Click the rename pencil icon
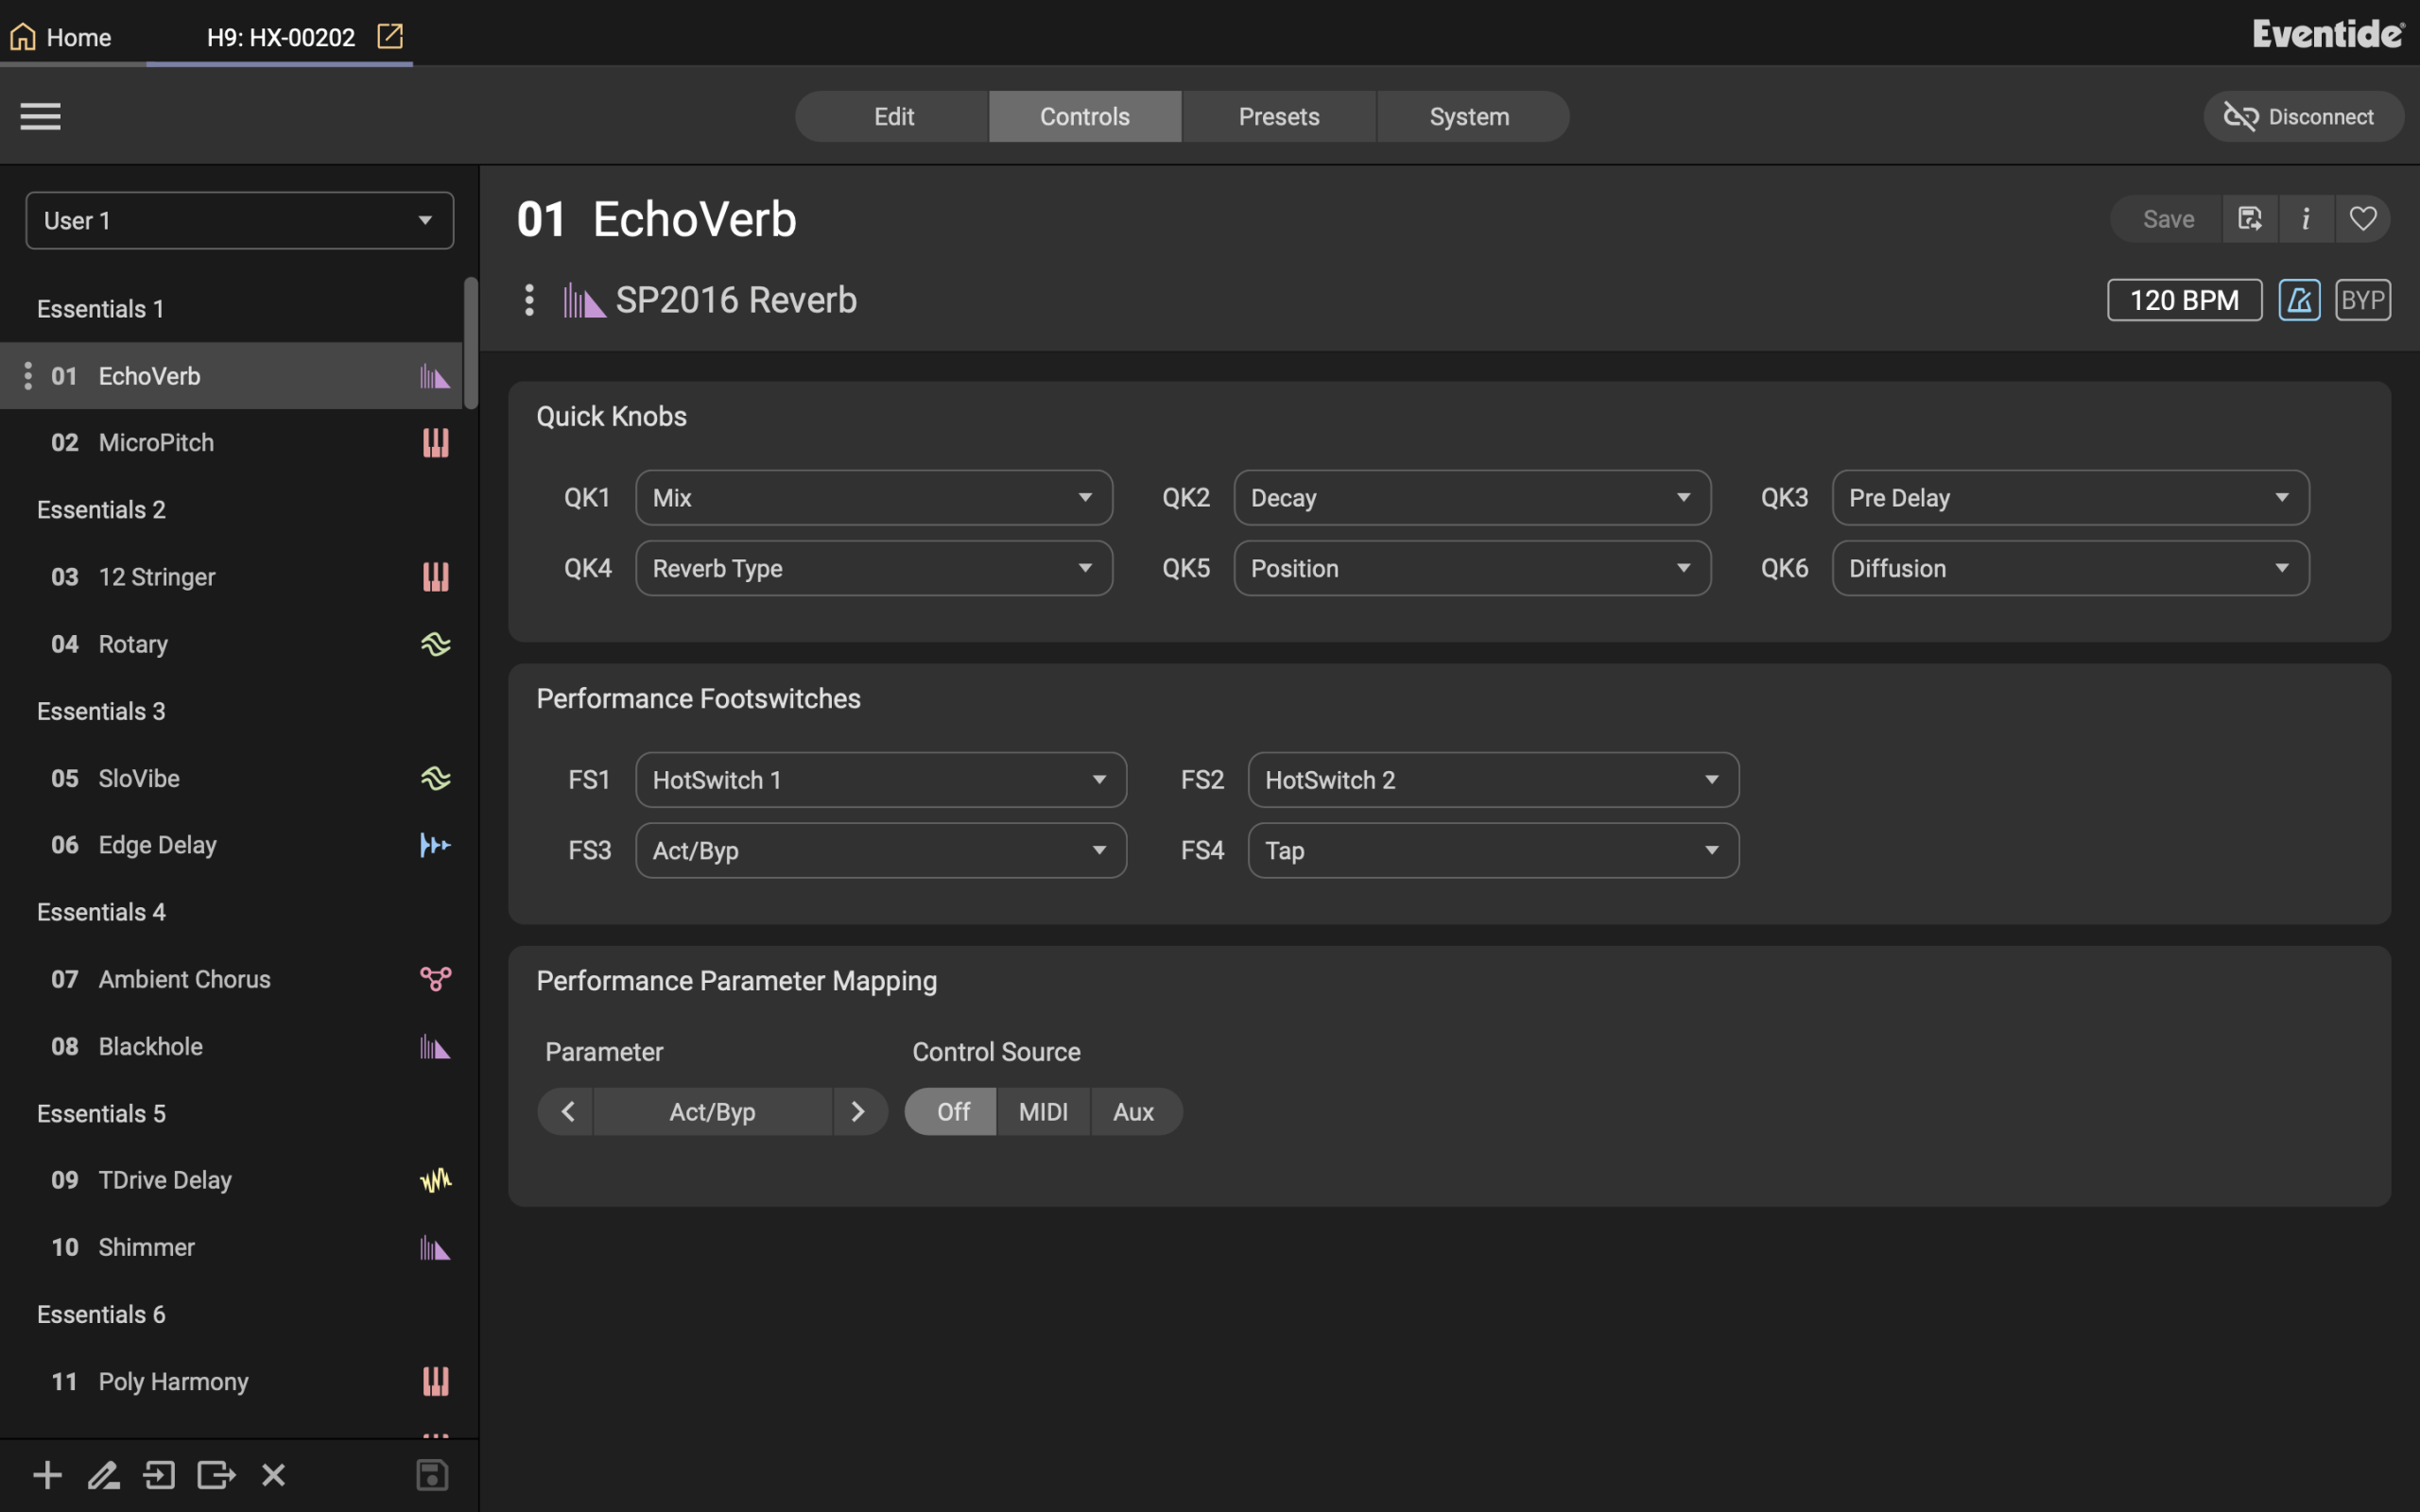The width and height of the screenshot is (2420, 1512). [x=103, y=1474]
